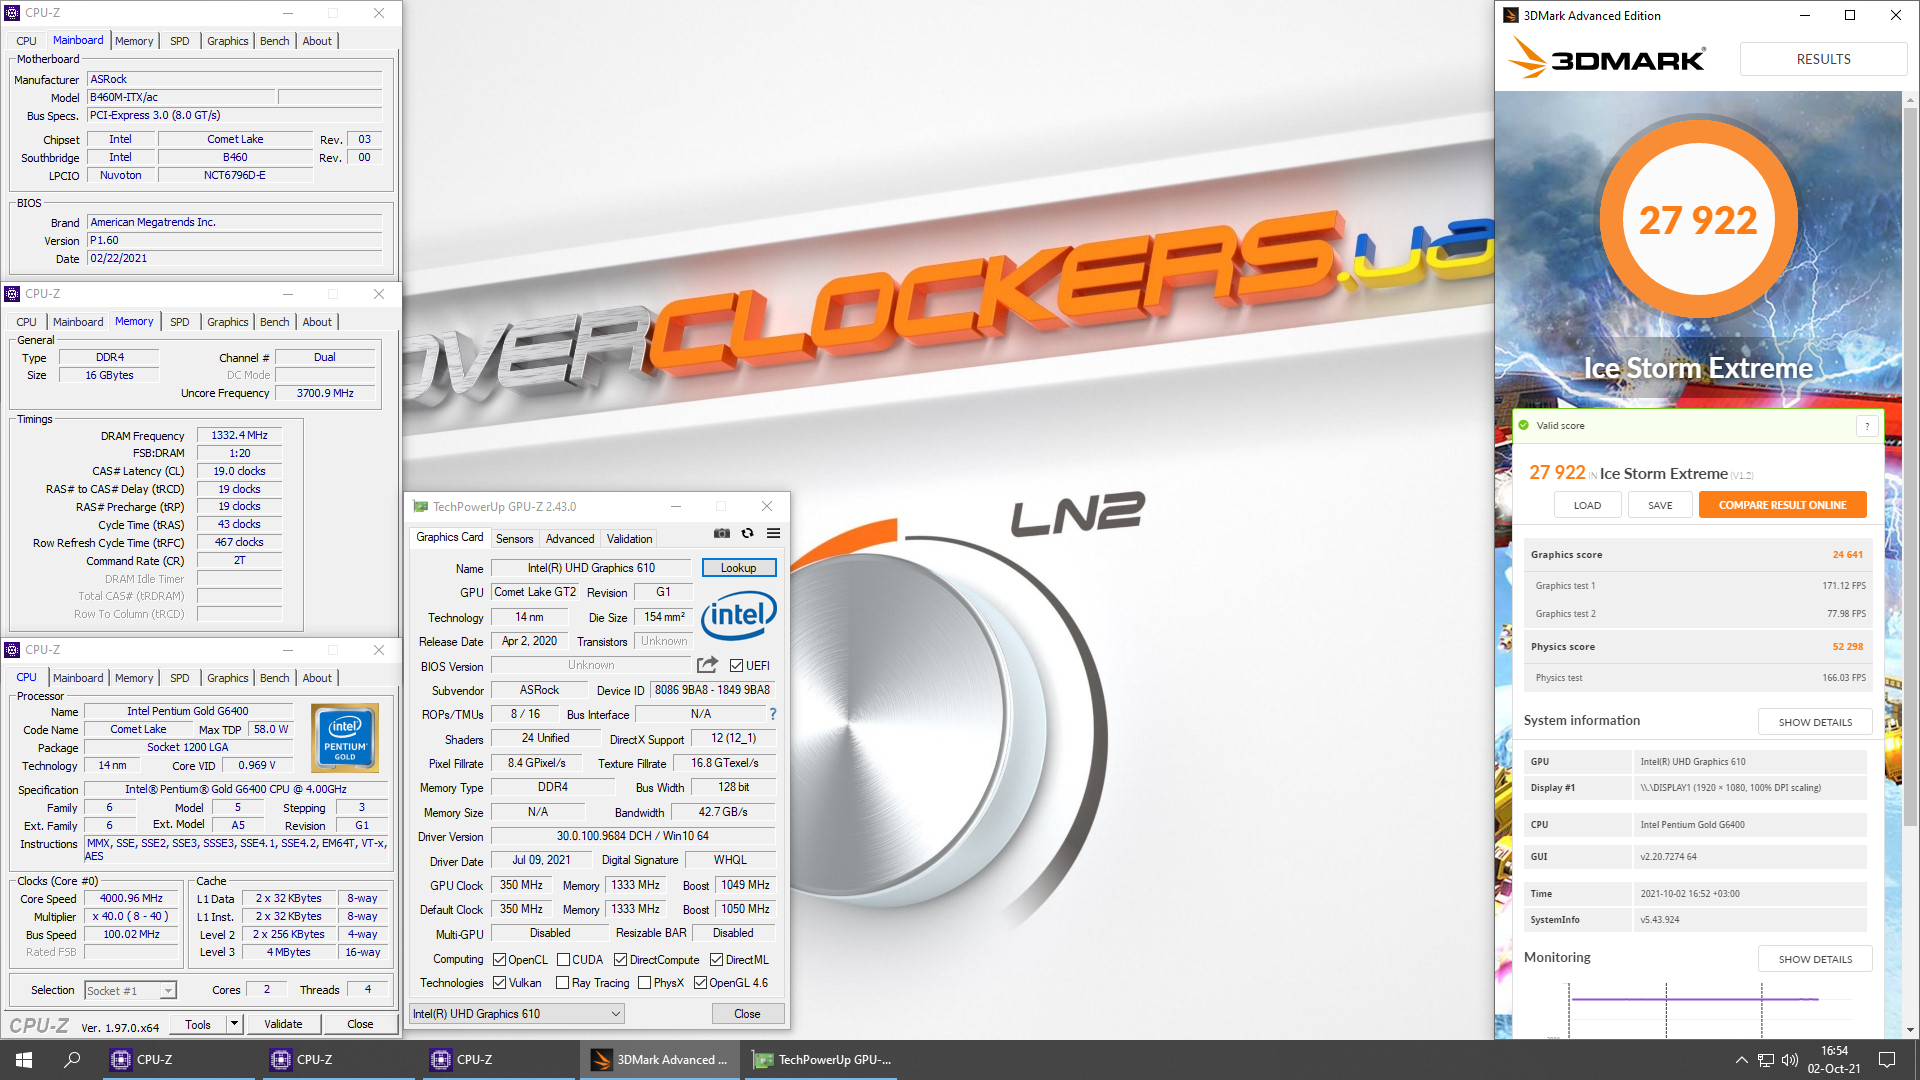Switch to Sensors tab in GPU-Z
This screenshot has width=1920, height=1080.
click(x=514, y=539)
